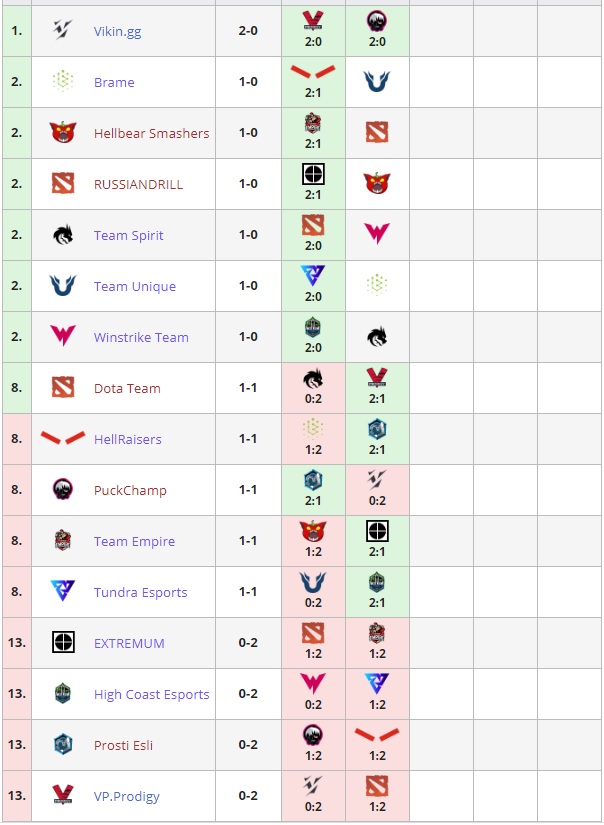
Task: Click the Team Spirit dragon logo beside its name
Action: [63, 235]
